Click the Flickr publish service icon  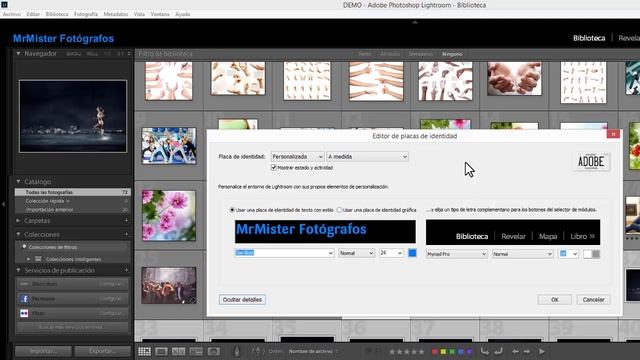(24, 313)
